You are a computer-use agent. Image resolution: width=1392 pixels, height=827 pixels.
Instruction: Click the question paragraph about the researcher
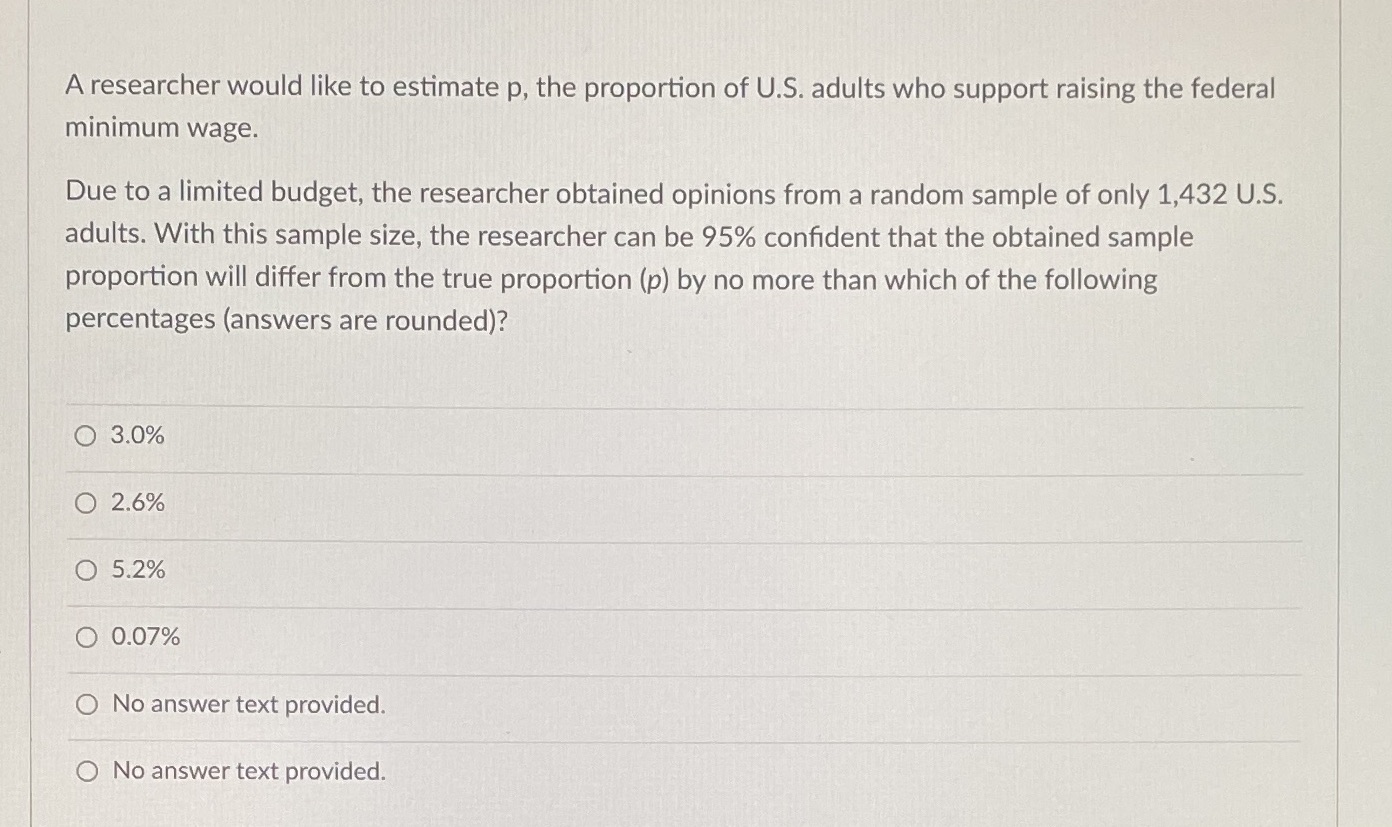670,106
